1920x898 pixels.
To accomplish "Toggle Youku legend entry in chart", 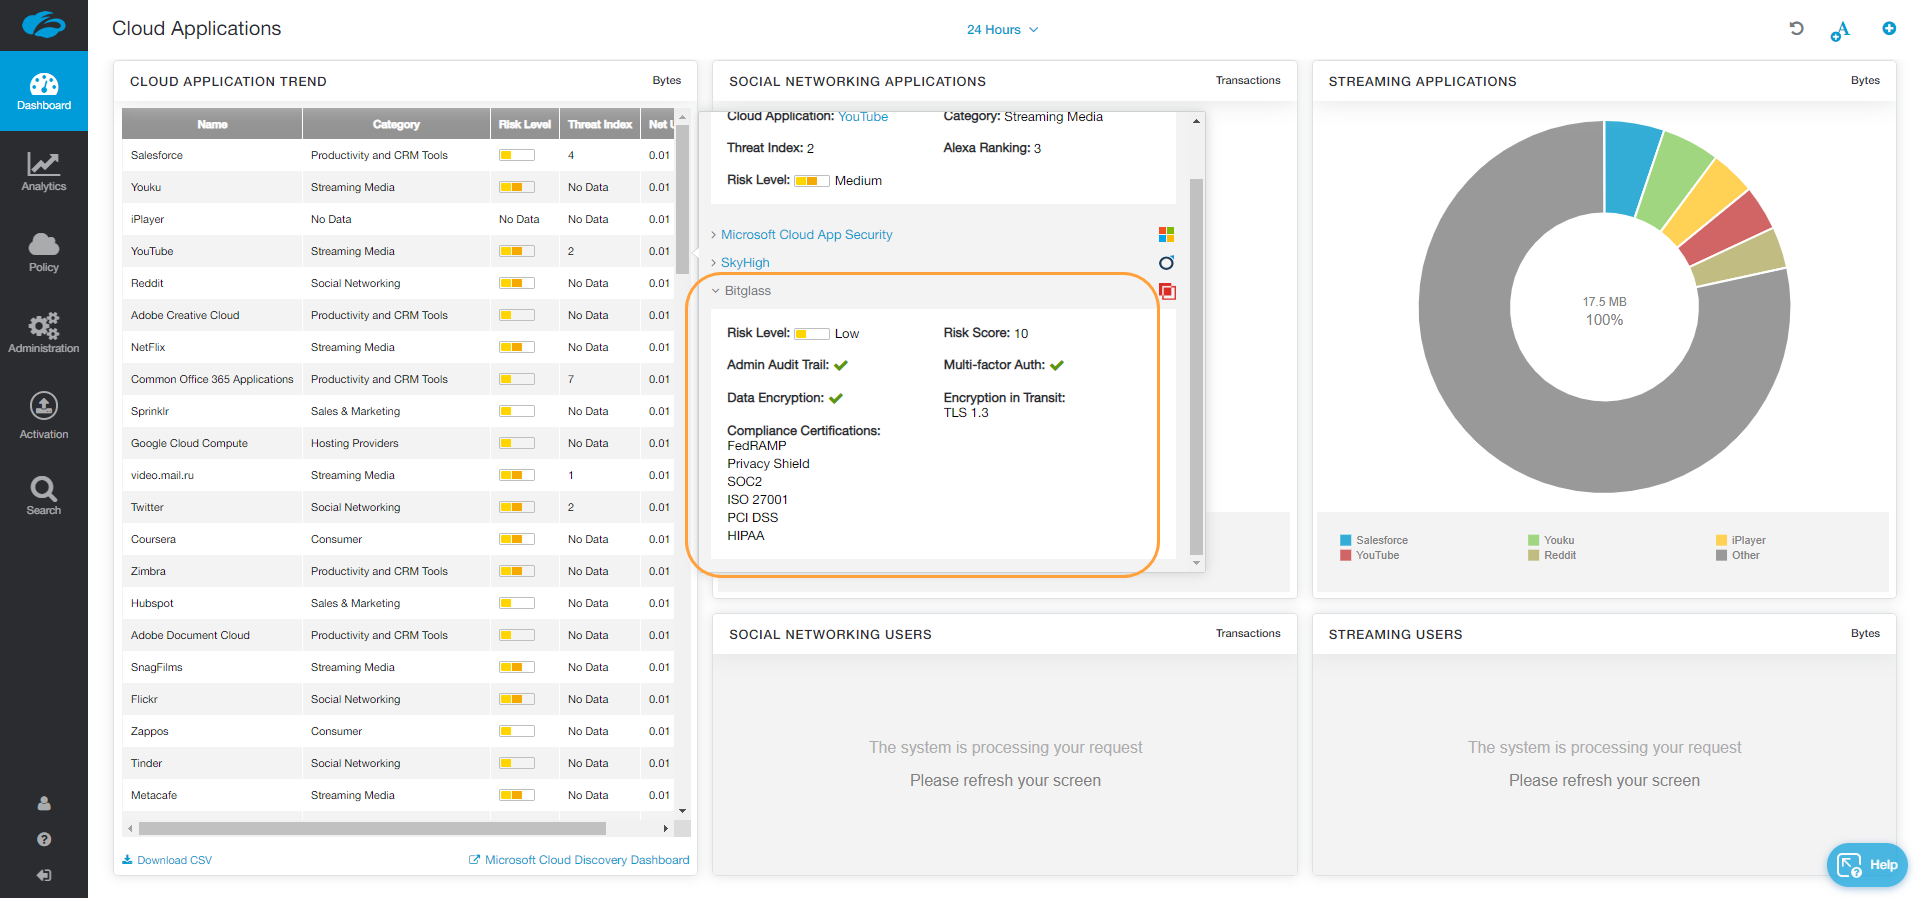I will (x=1558, y=540).
